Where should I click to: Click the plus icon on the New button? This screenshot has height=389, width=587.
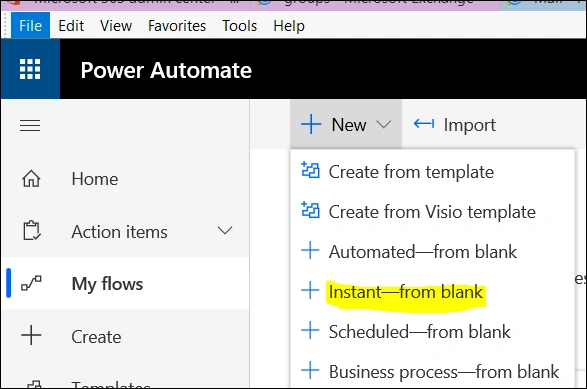(311, 124)
